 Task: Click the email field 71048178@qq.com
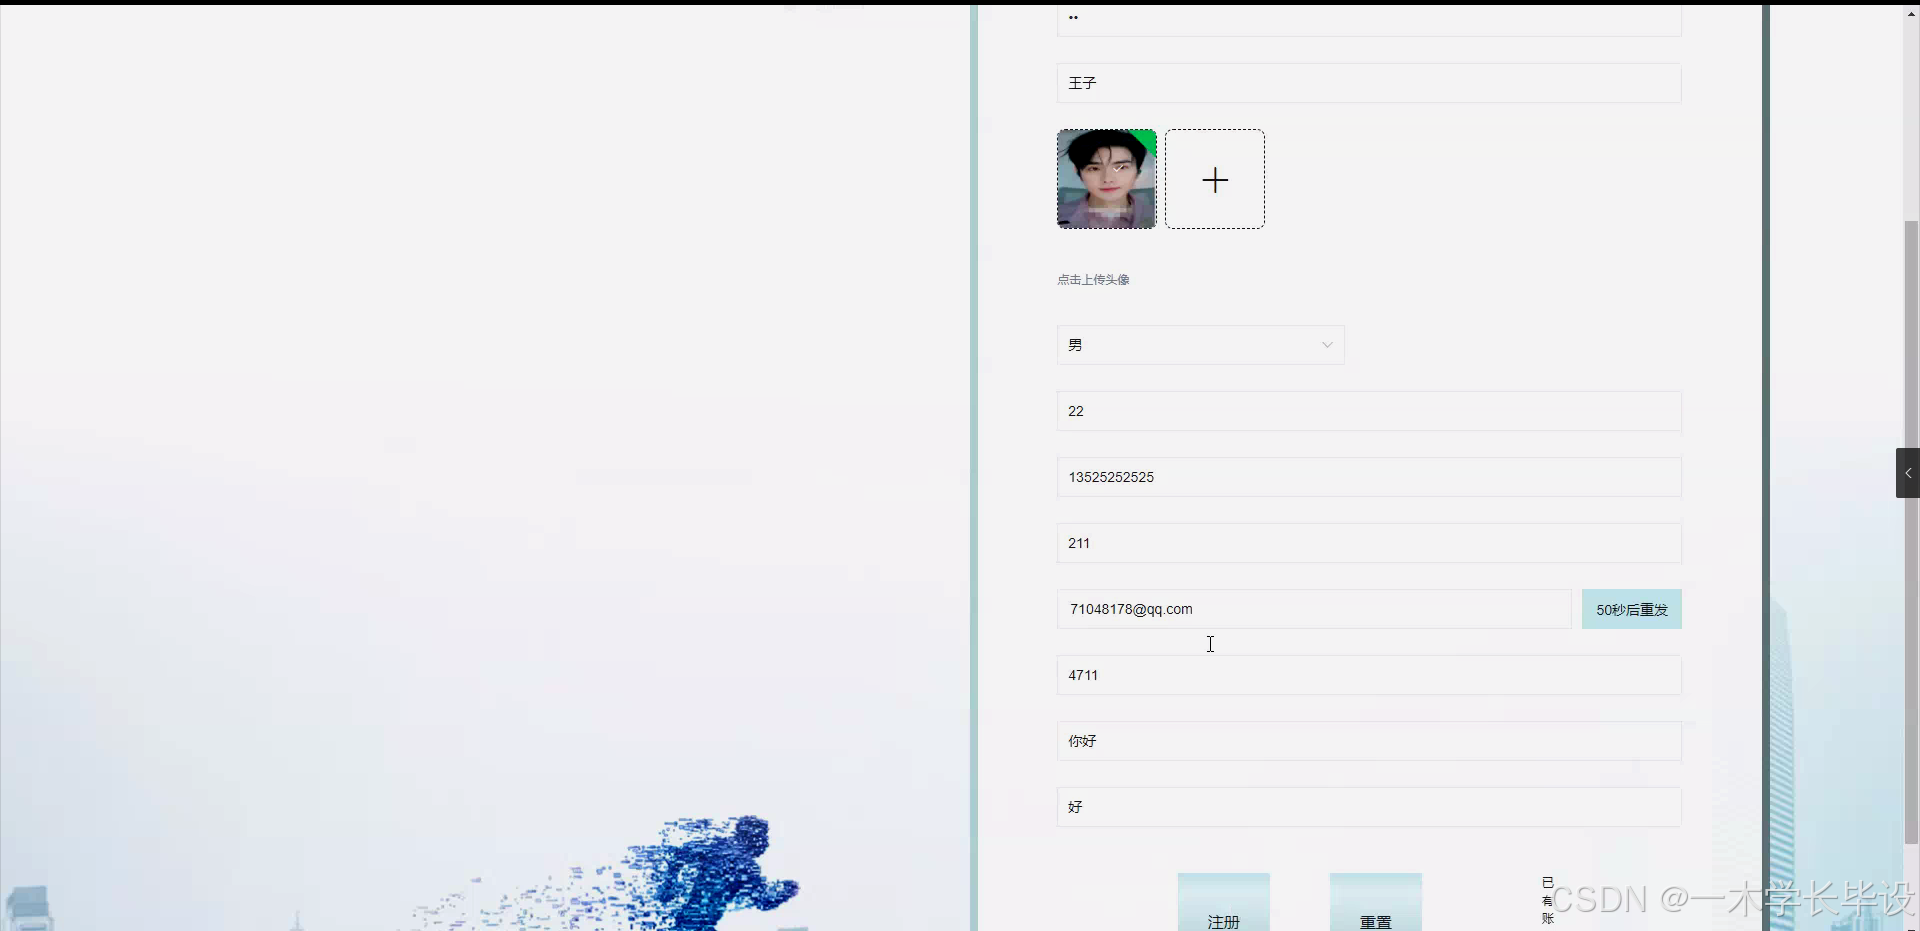click(x=1312, y=609)
